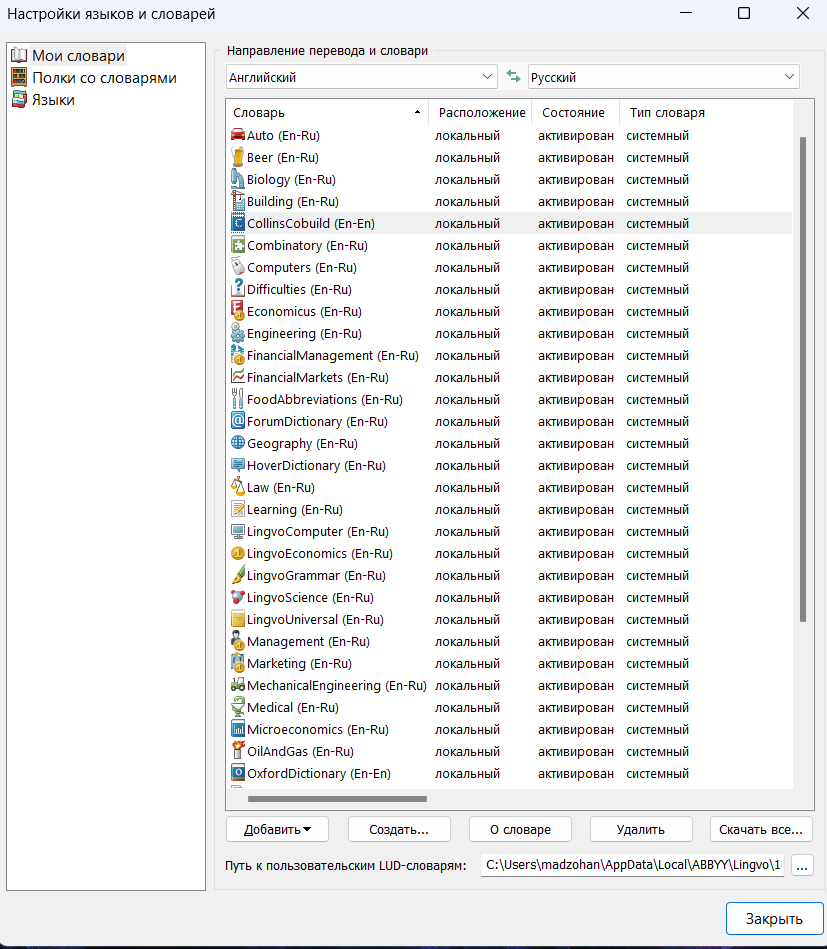Select the Marketing (En-Ru) row

[x=510, y=663]
